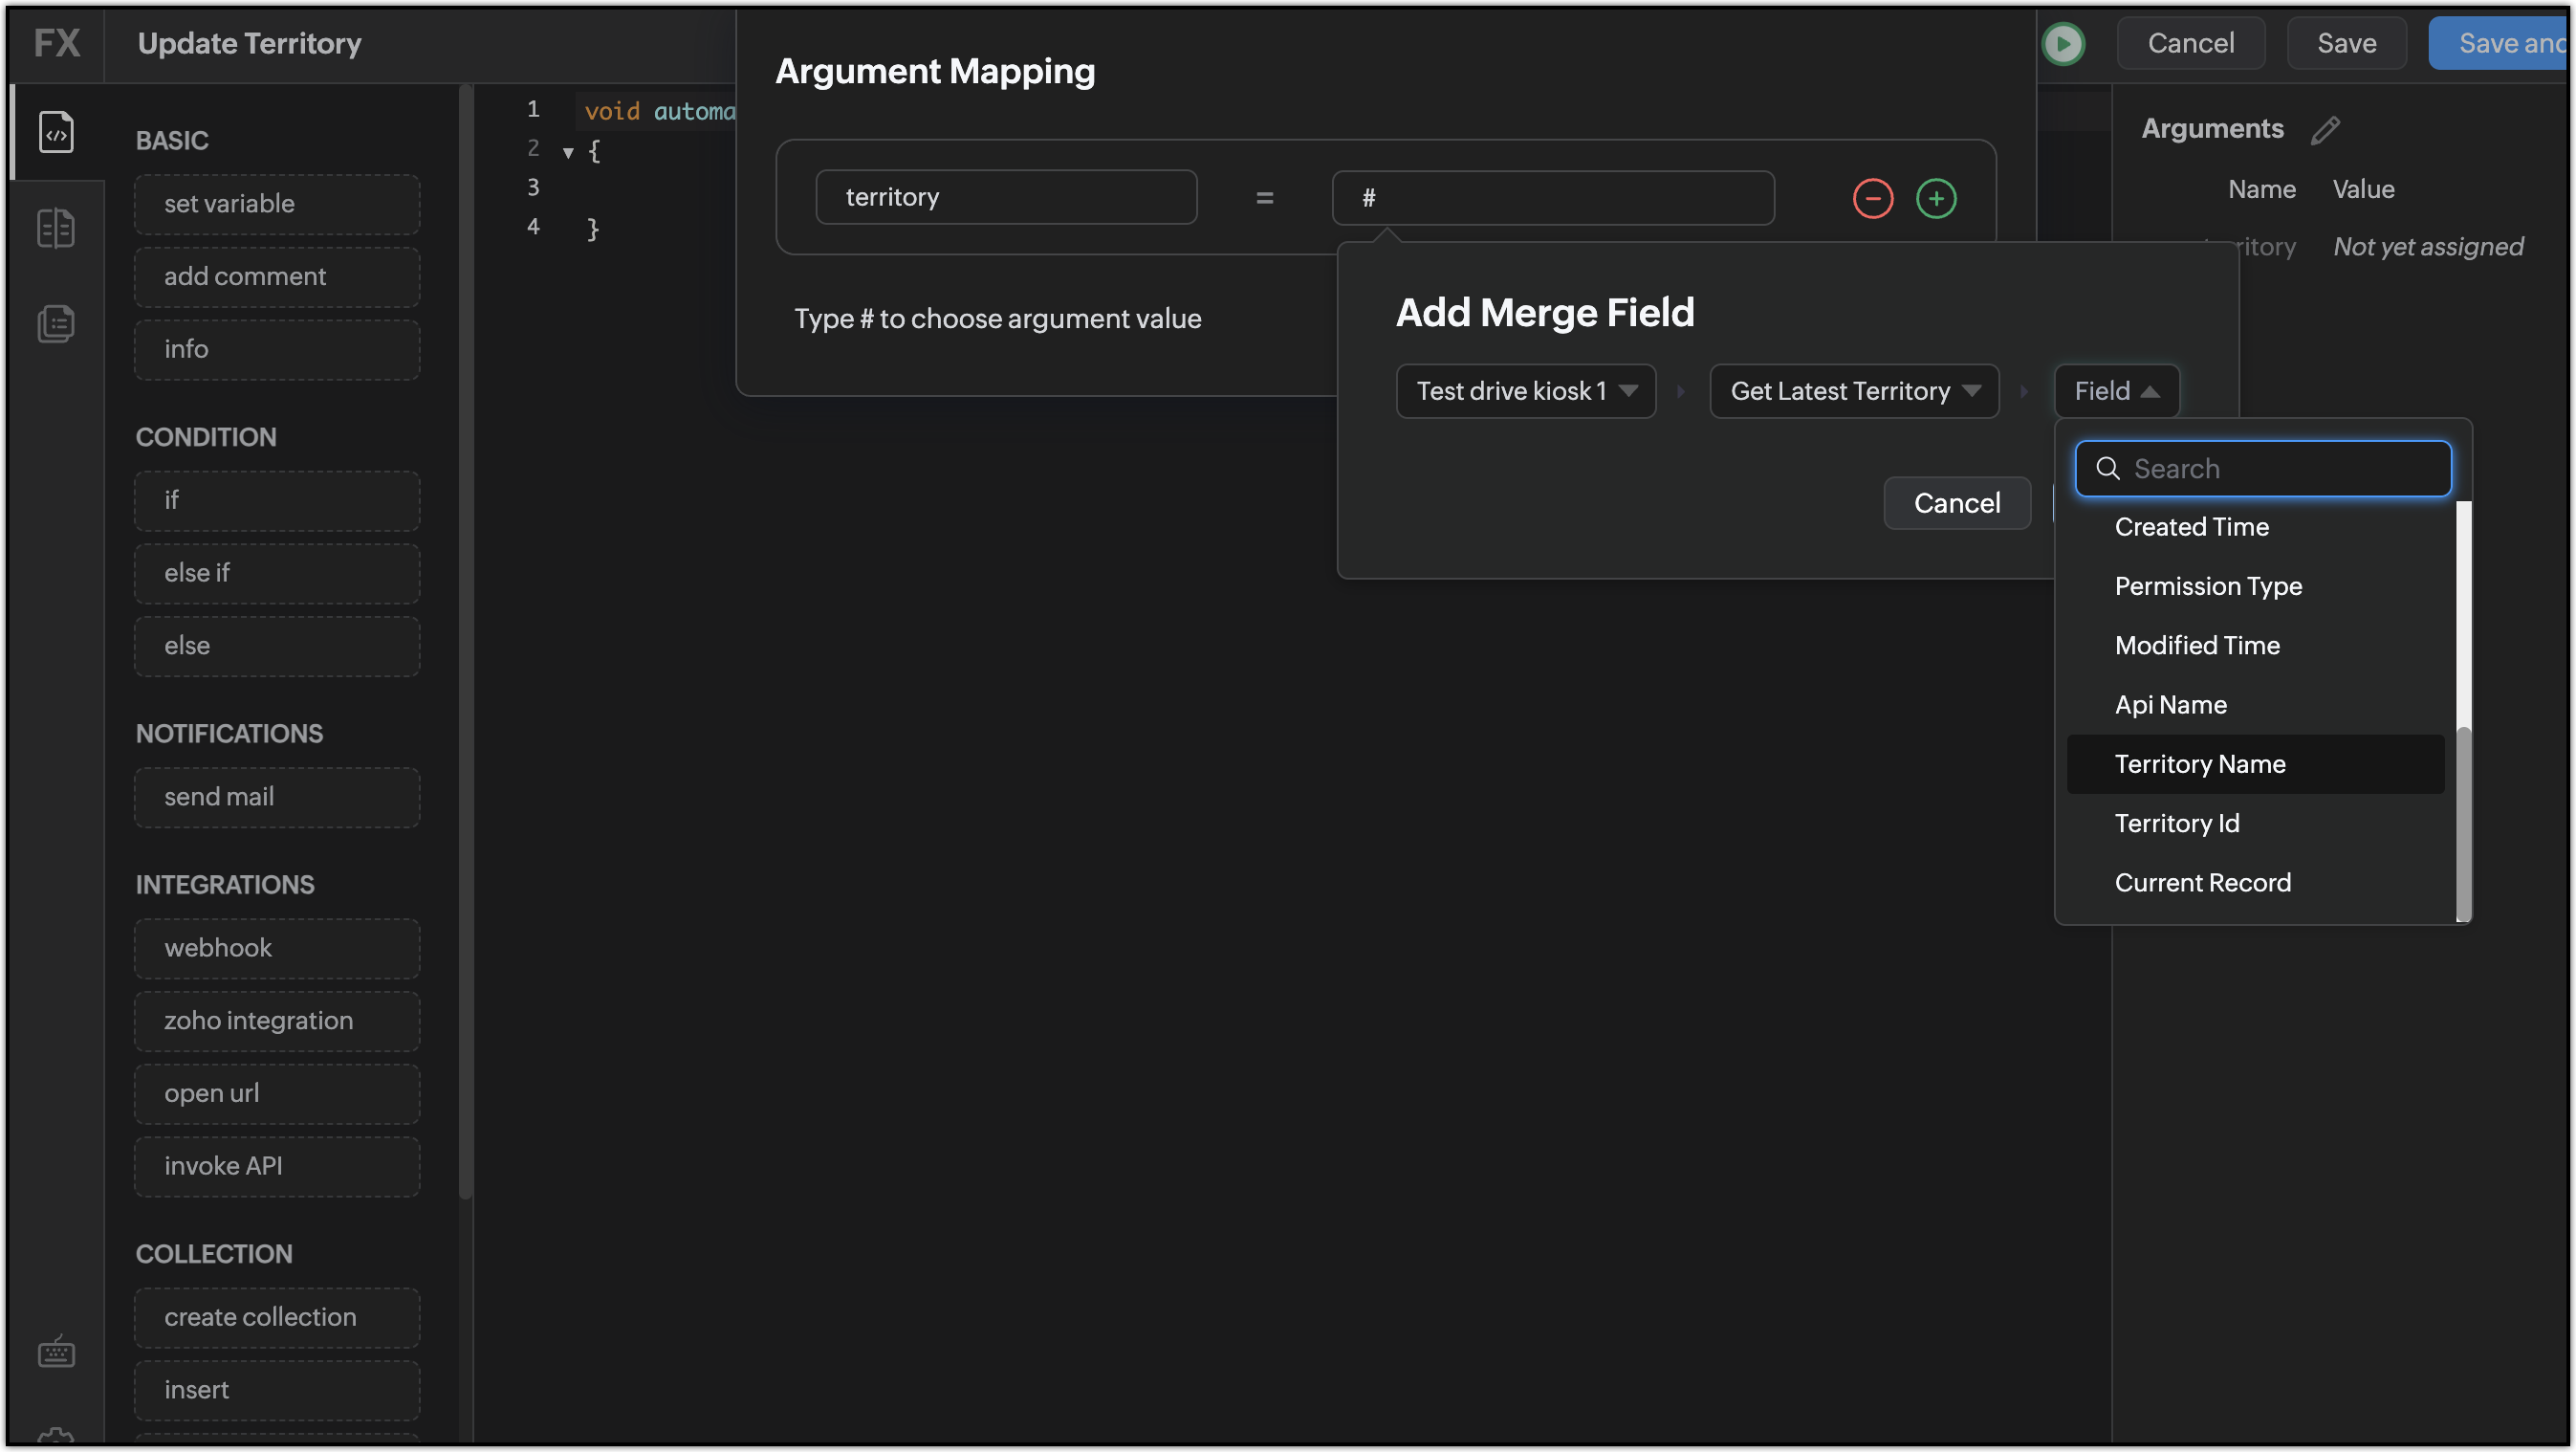
Task: Click the pencil edit icon beside Arguments
Action: 2325,130
